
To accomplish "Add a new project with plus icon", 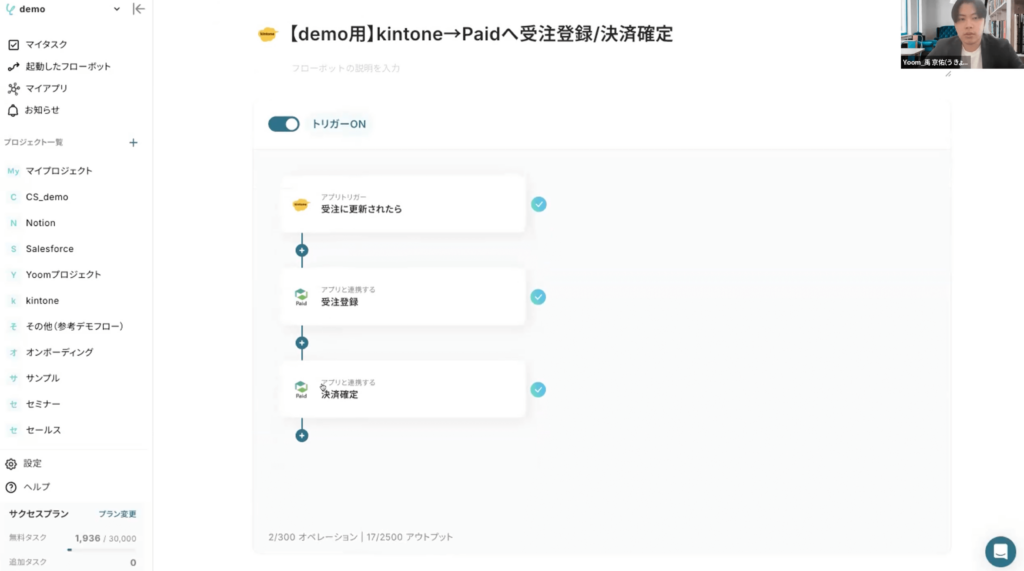I will (133, 142).
